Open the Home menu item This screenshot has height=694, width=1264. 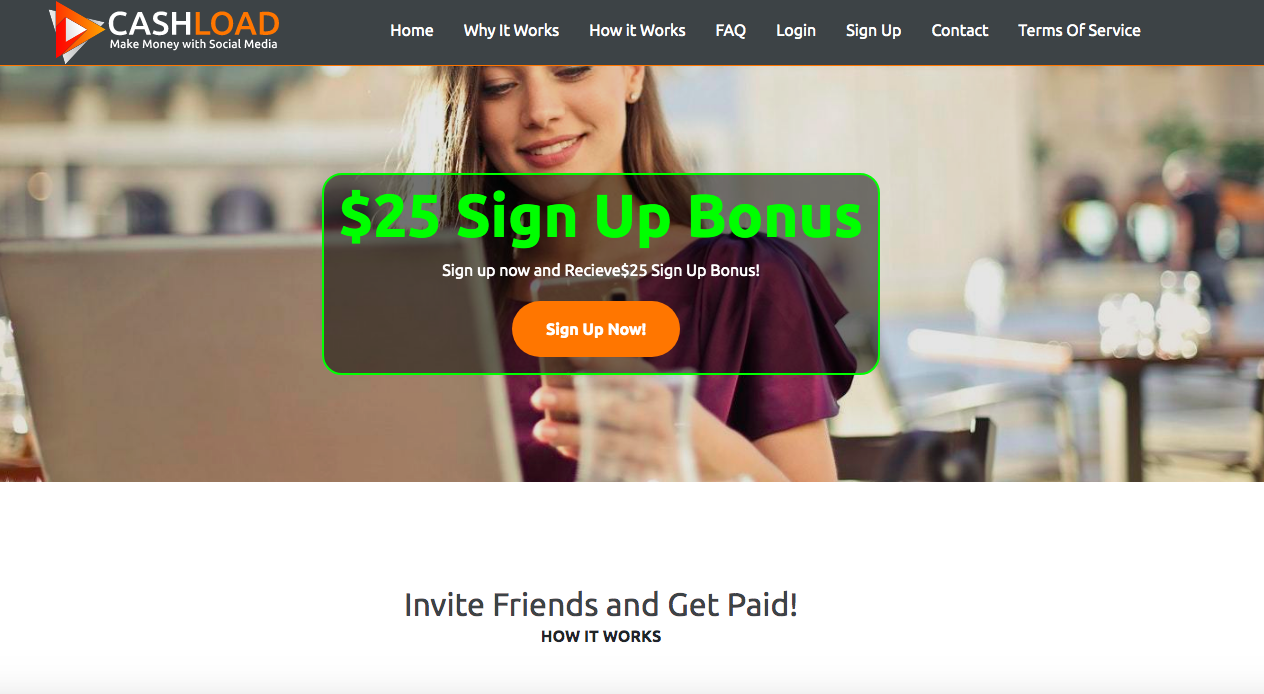coord(412,30)
